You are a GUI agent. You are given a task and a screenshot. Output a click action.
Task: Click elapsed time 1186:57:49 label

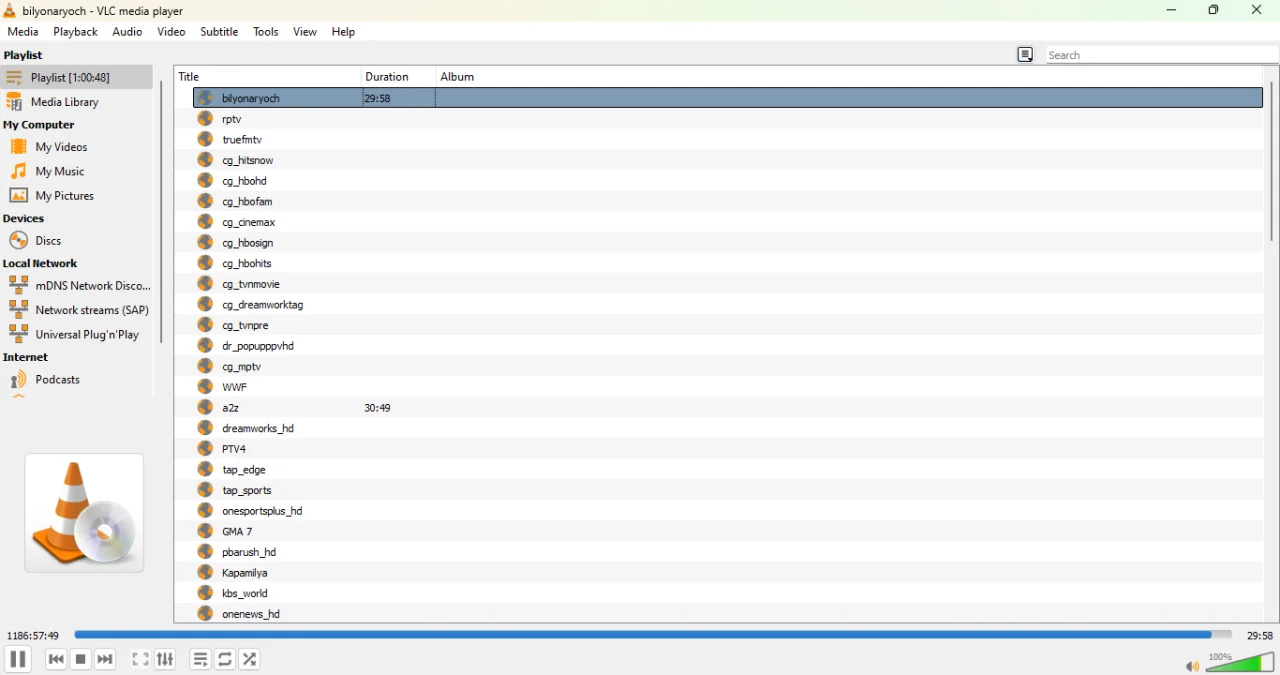point(33,636)
